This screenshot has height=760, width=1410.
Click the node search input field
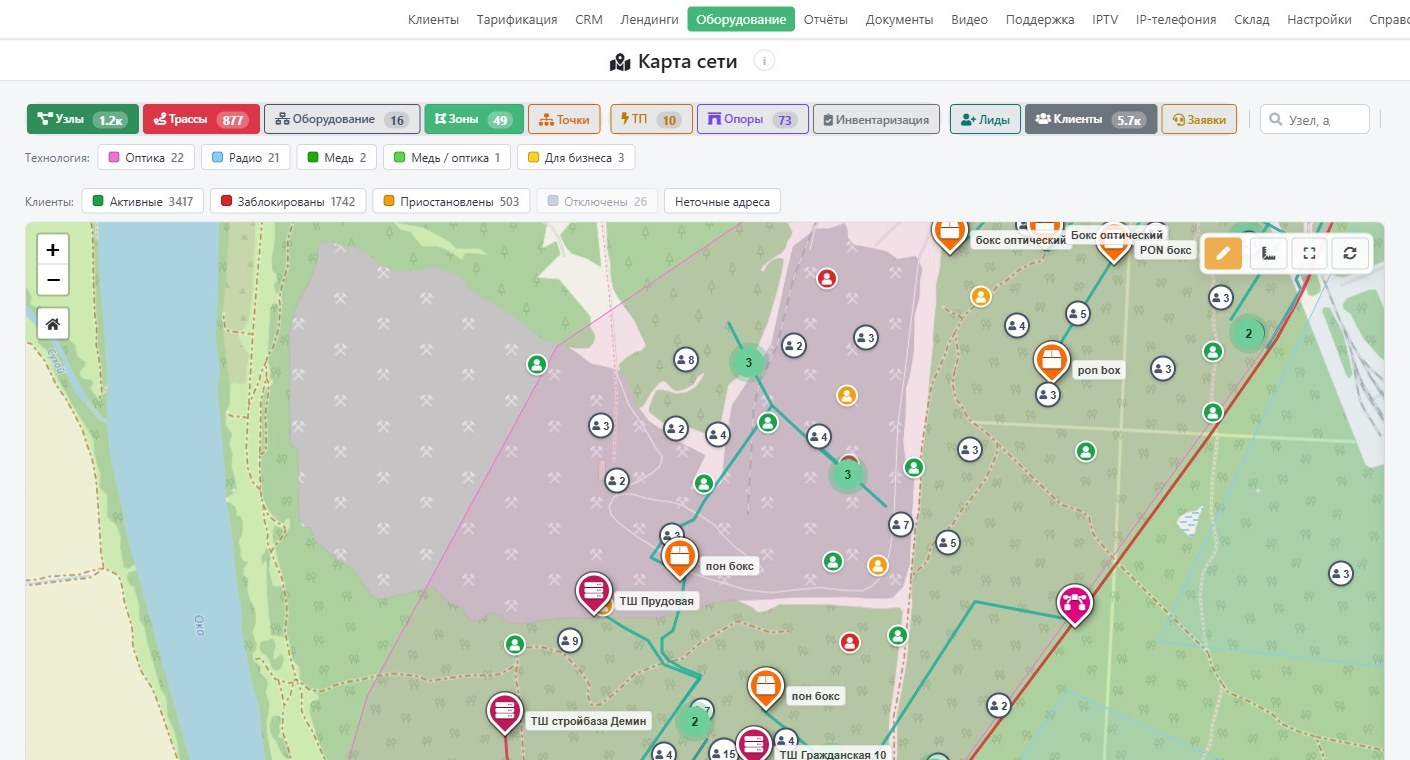point(1315,119)
